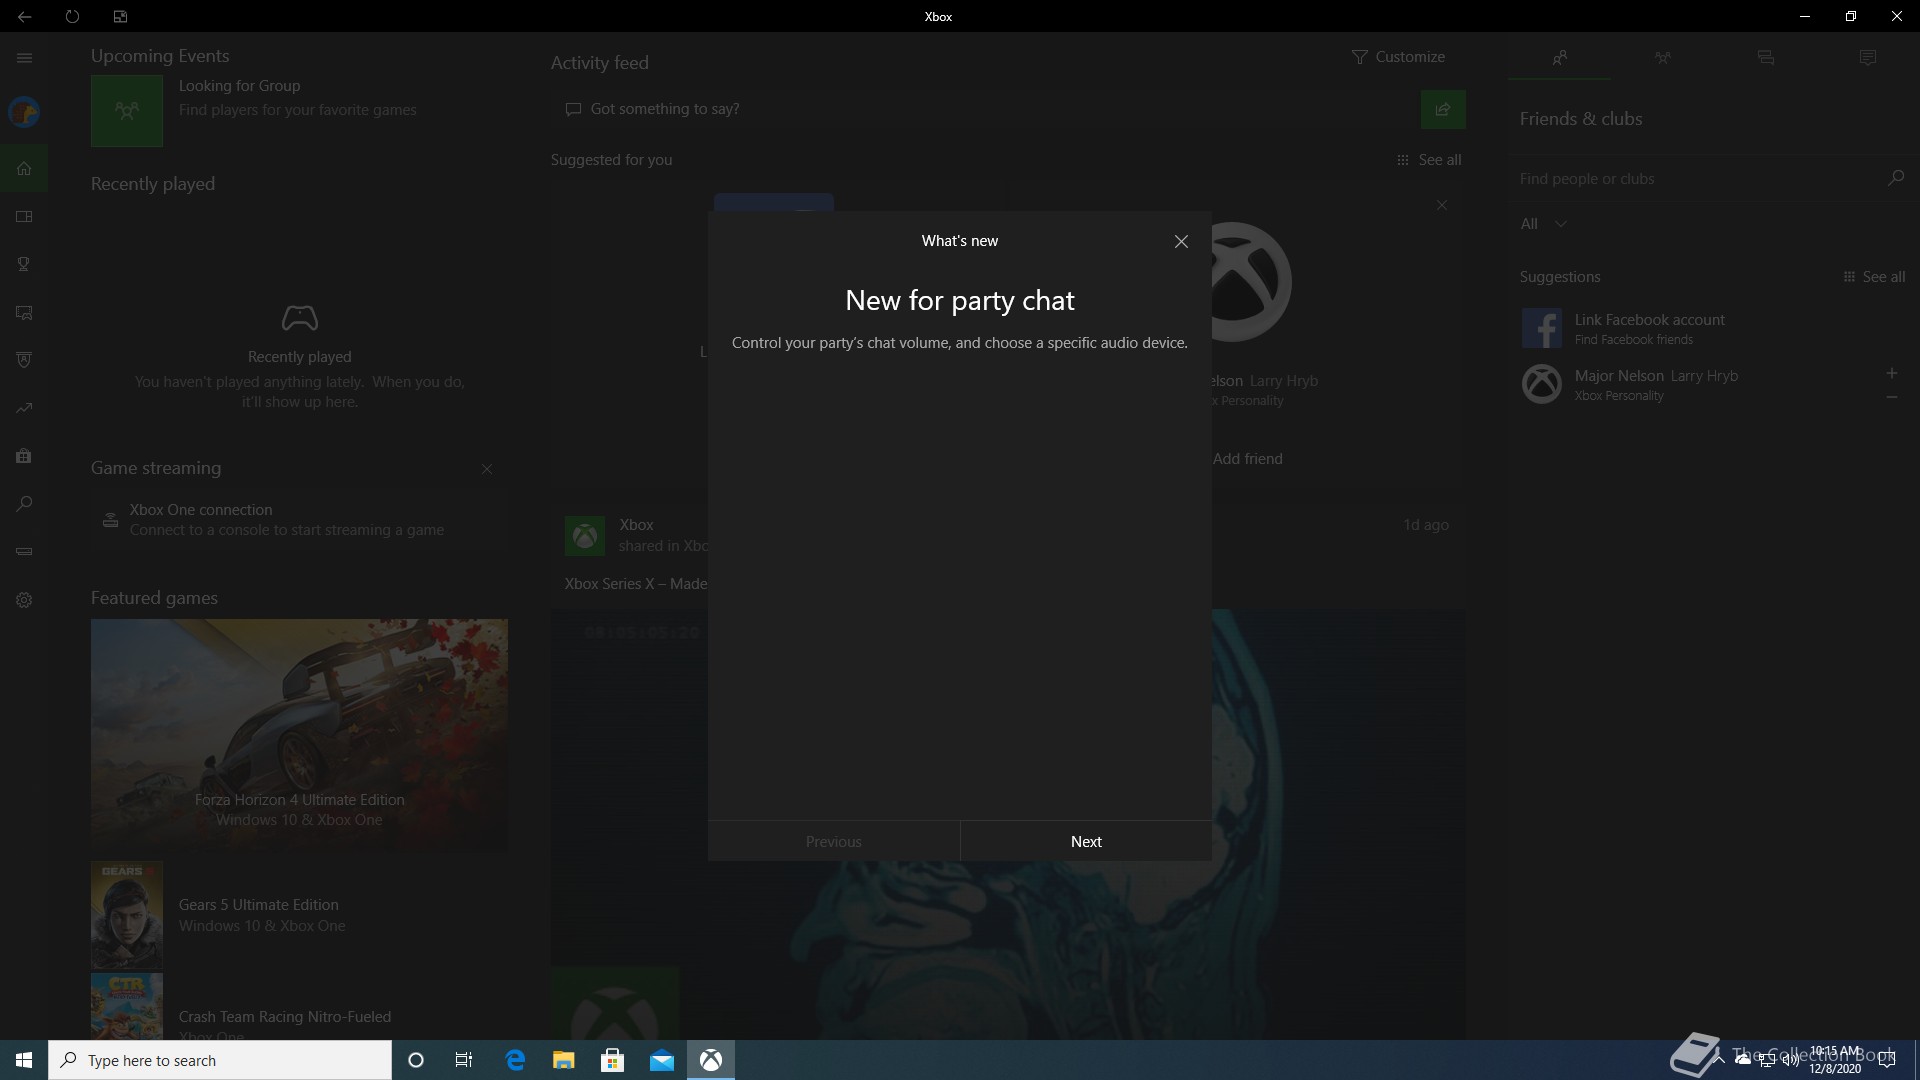
Task: Refresh the Xbox app
Action: point(72,16)
